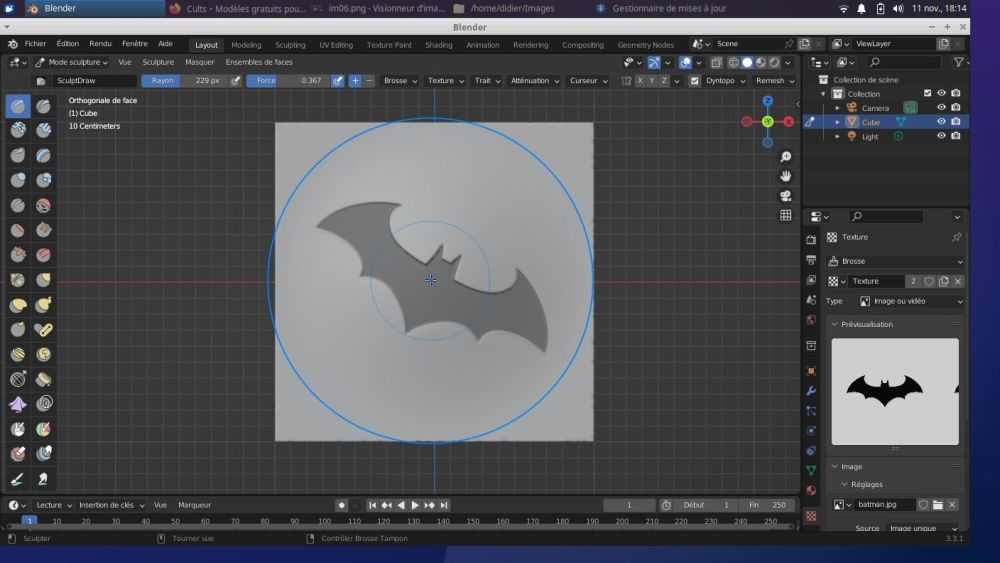Click the green Y axis gizmo ball
The image size is (1000, 563).
(x=767, y=121)
